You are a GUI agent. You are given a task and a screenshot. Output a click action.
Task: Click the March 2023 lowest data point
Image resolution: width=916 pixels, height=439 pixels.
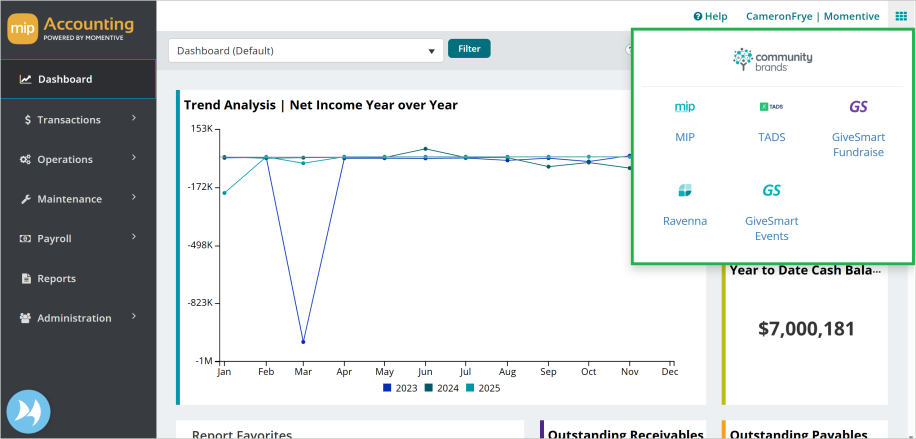point(303,342)
